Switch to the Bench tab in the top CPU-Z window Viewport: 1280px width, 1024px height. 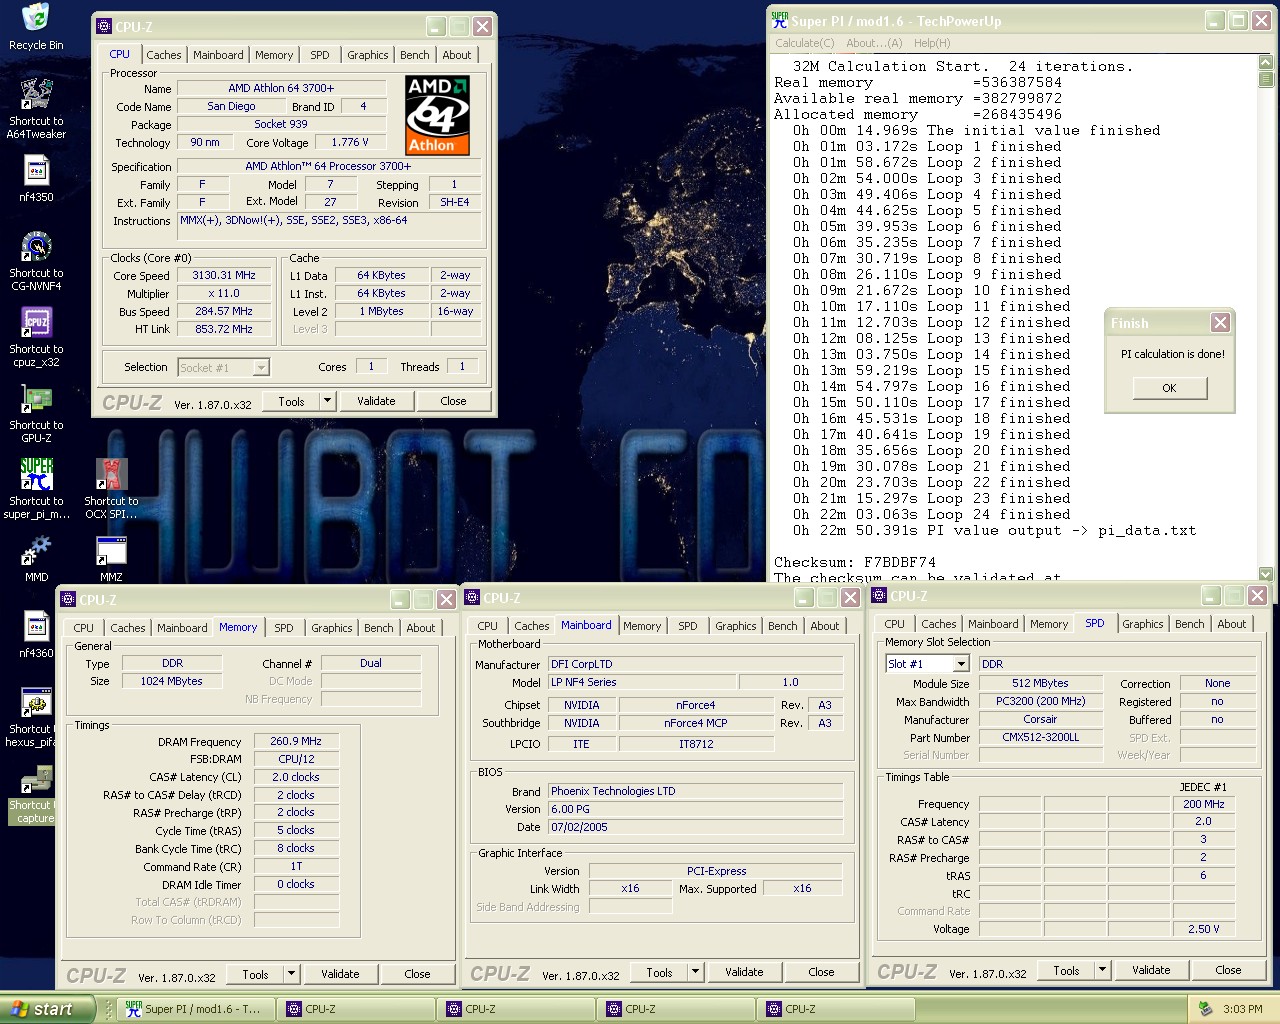(415, 55)
